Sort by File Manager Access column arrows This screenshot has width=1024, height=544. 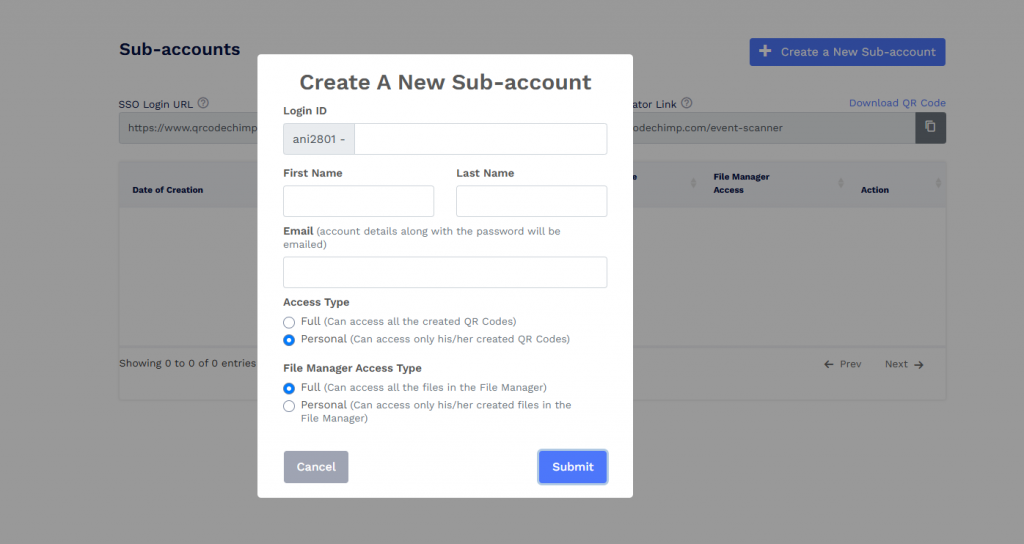840,184
